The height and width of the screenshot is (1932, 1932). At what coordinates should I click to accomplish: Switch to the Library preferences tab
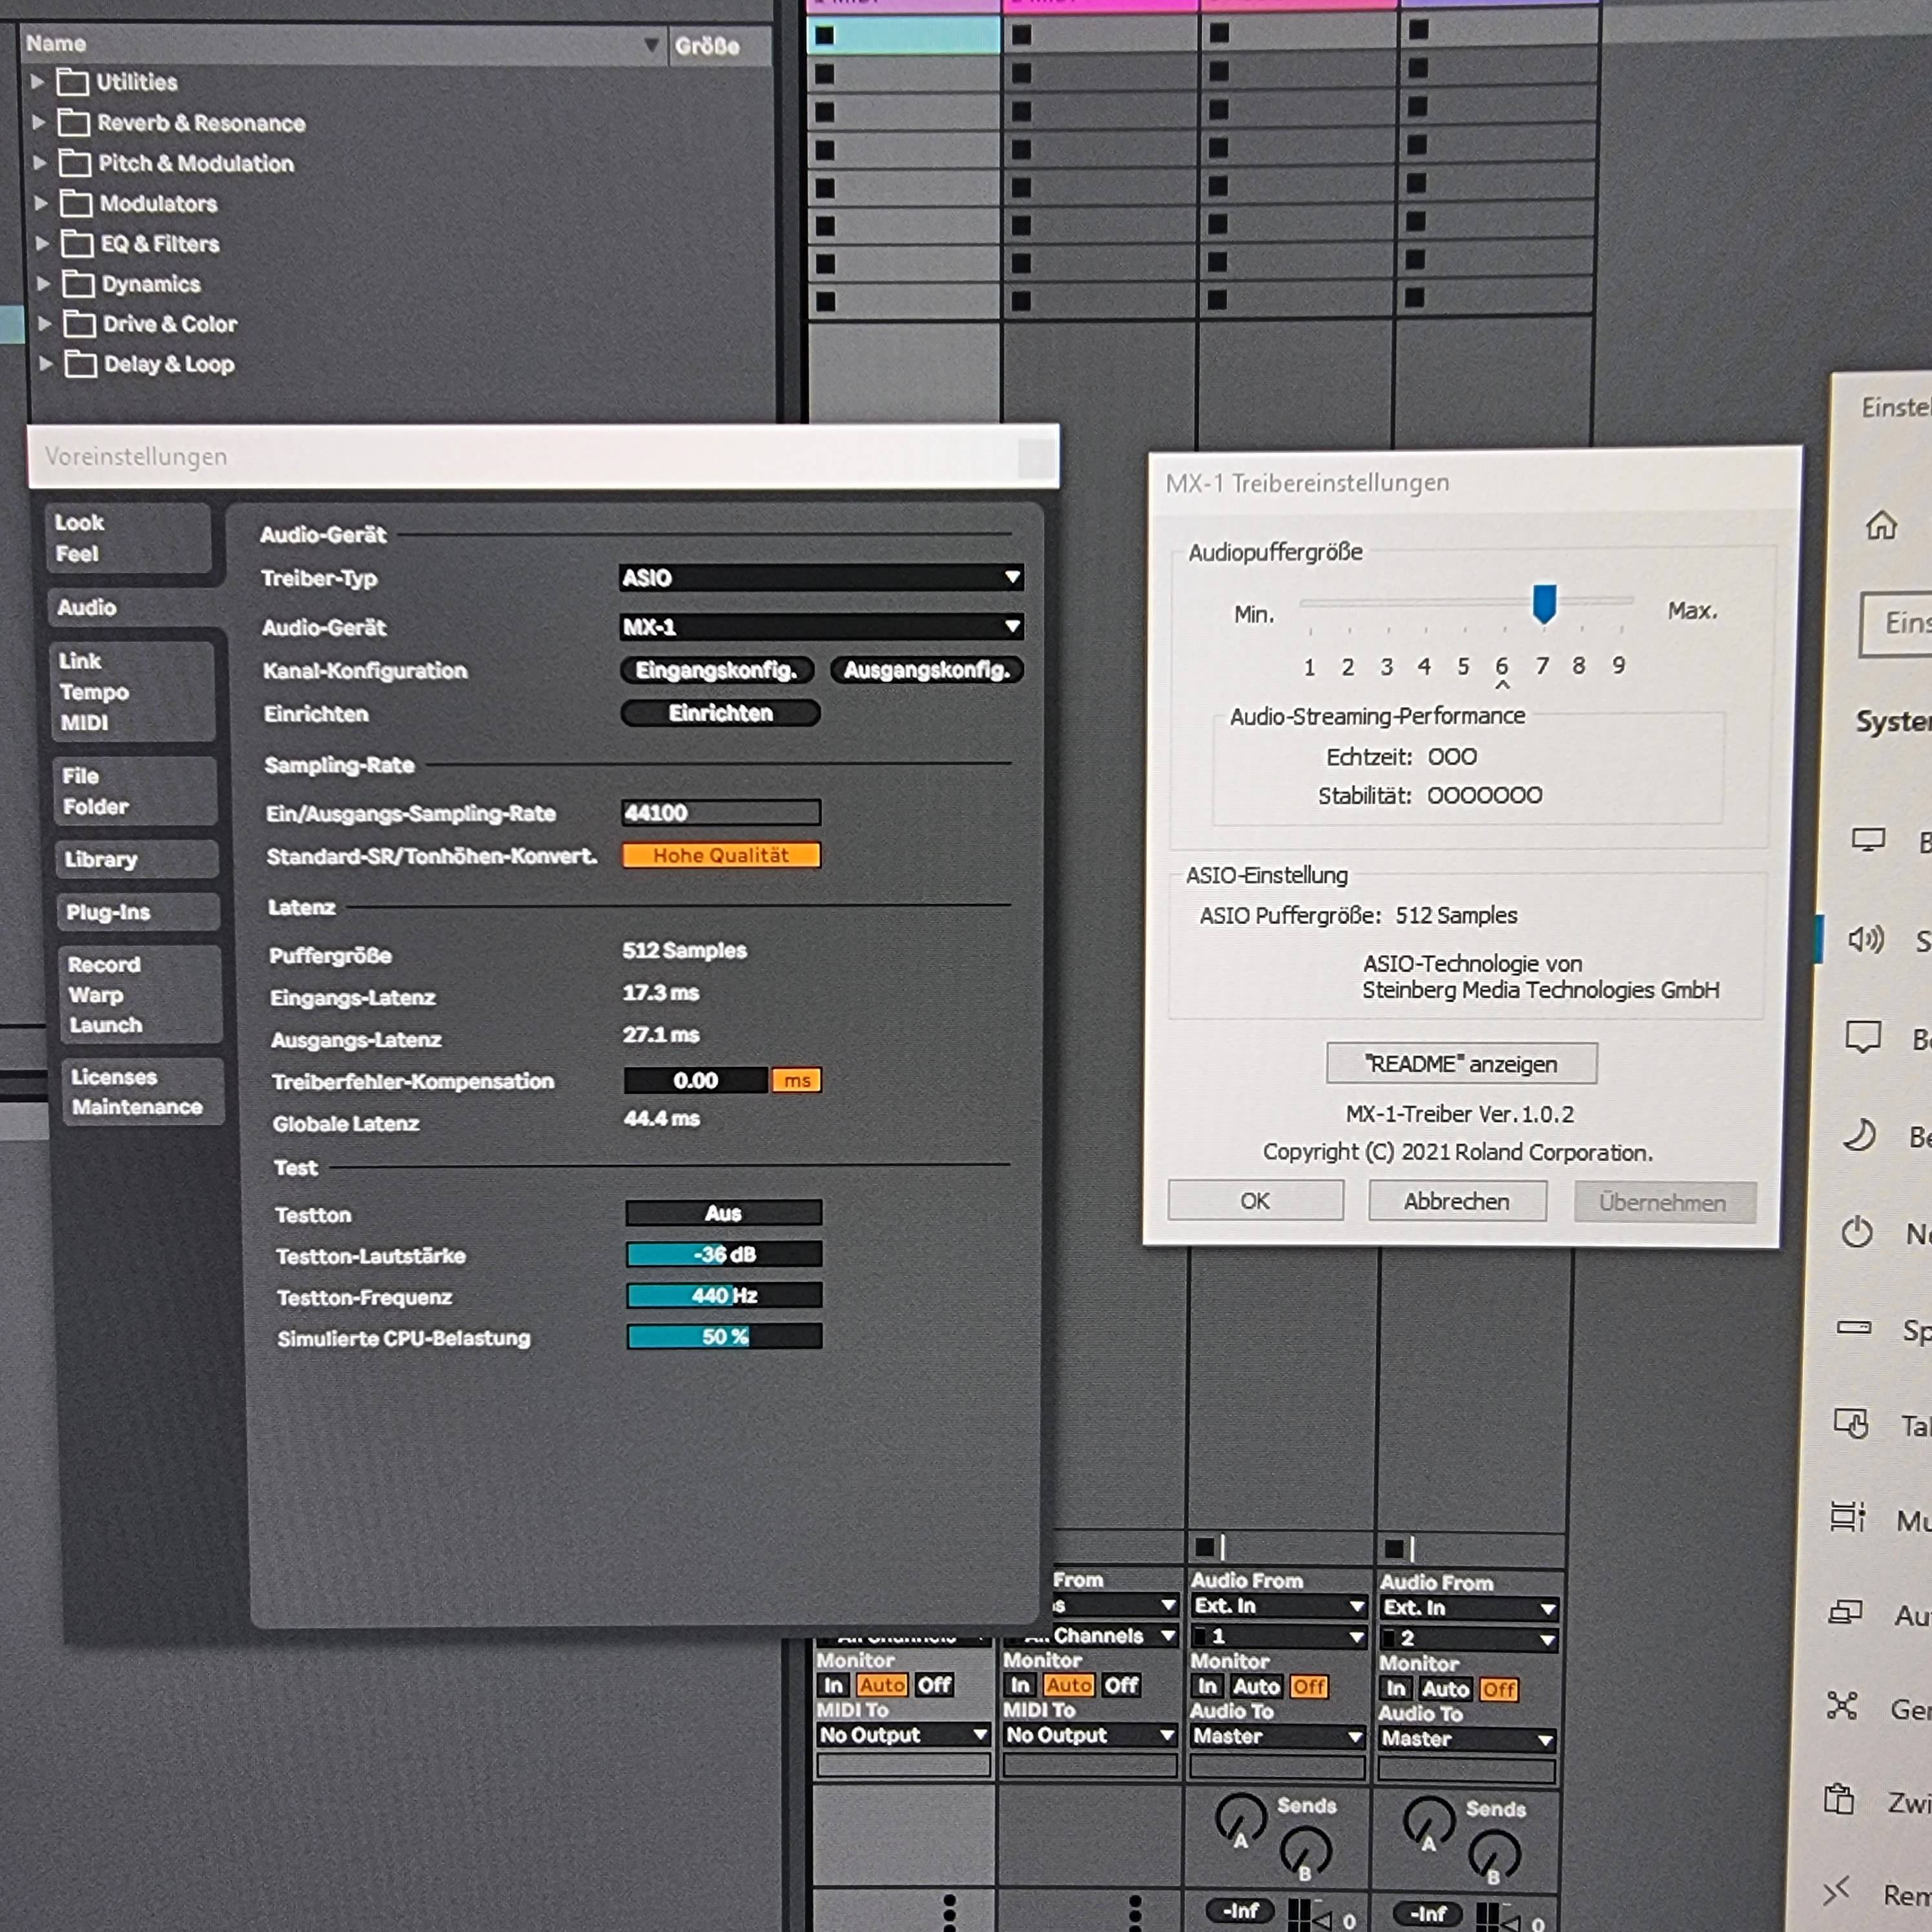click(137, 859)
